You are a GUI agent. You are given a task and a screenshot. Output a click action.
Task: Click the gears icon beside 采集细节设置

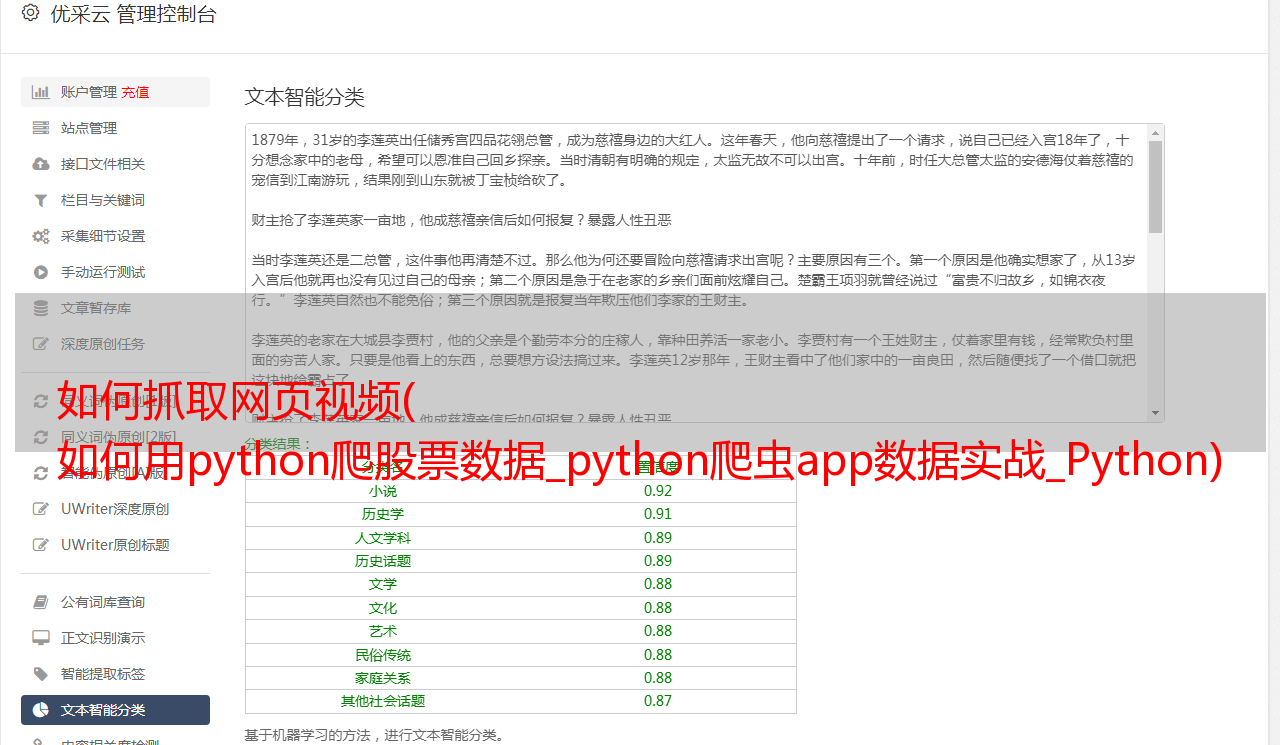(41, 236)
